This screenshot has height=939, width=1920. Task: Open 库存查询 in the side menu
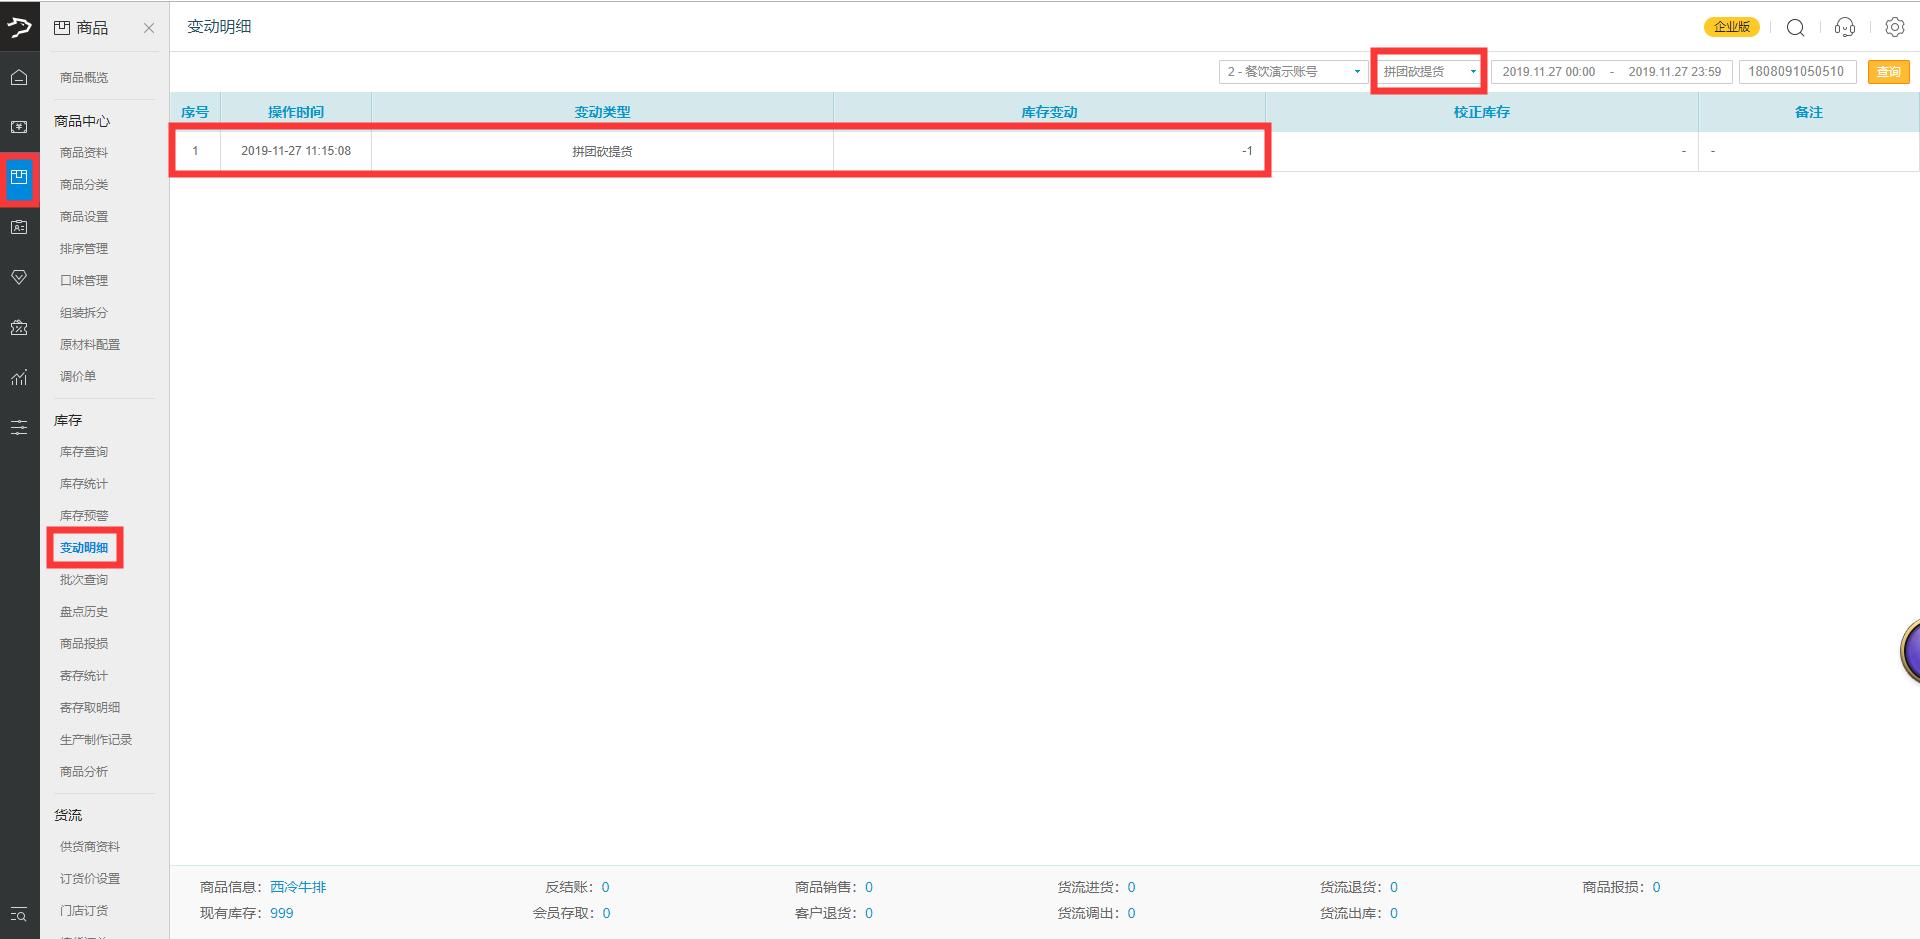tap(84, 452)
